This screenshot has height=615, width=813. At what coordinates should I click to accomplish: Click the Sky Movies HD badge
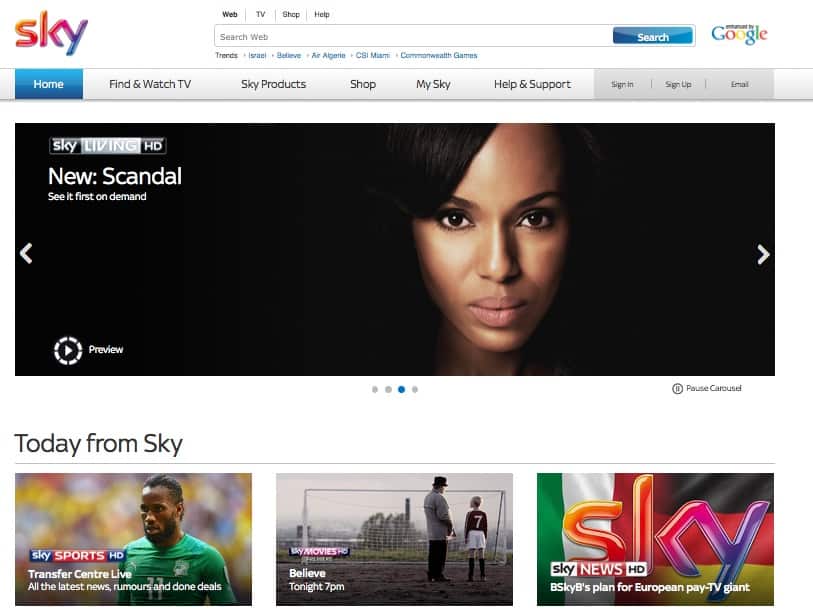(x=319, y=552)
